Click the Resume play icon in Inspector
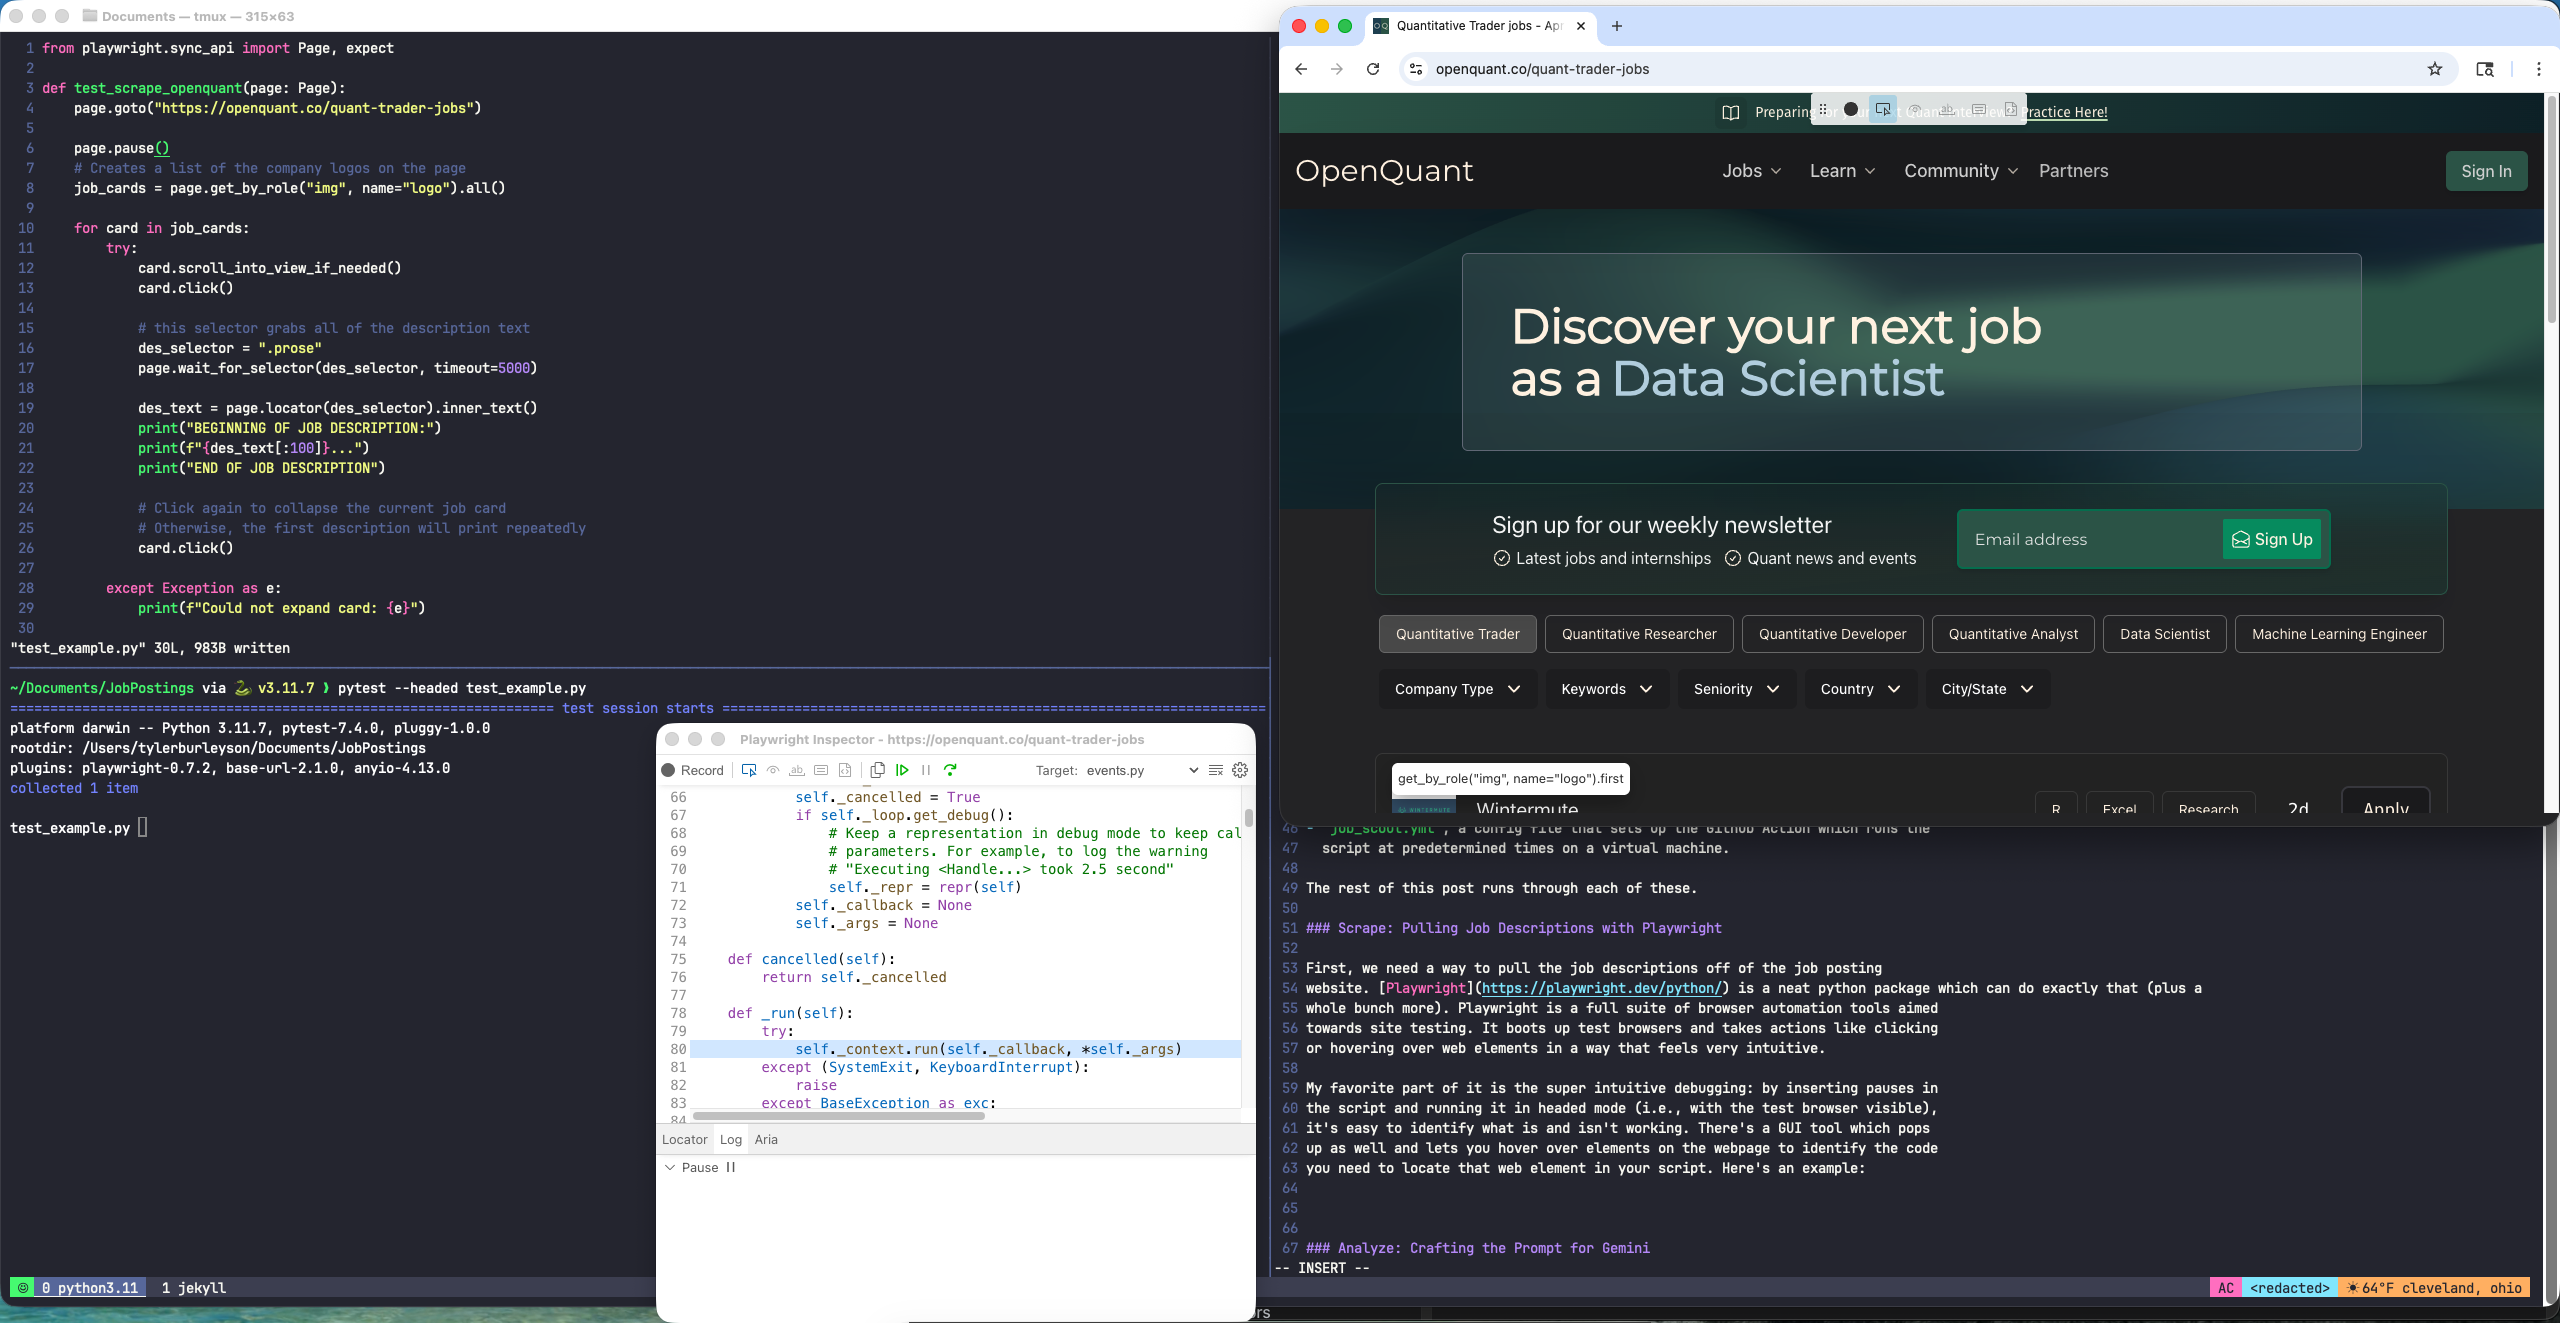Screen dimensions: 2560x1323 tap(902, 770)
